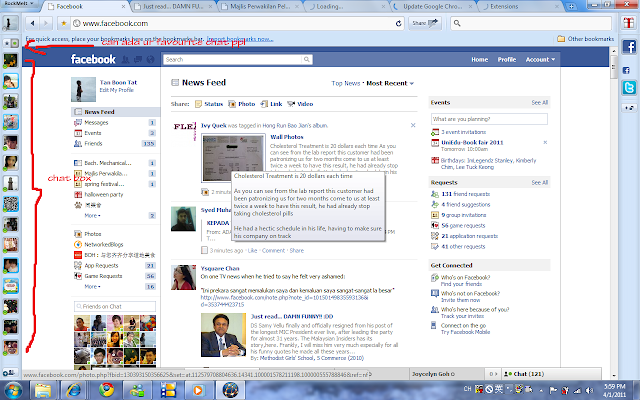Reload the page with the refresh icon
This screenshot has height=400, width=640.
click(398, 23)
